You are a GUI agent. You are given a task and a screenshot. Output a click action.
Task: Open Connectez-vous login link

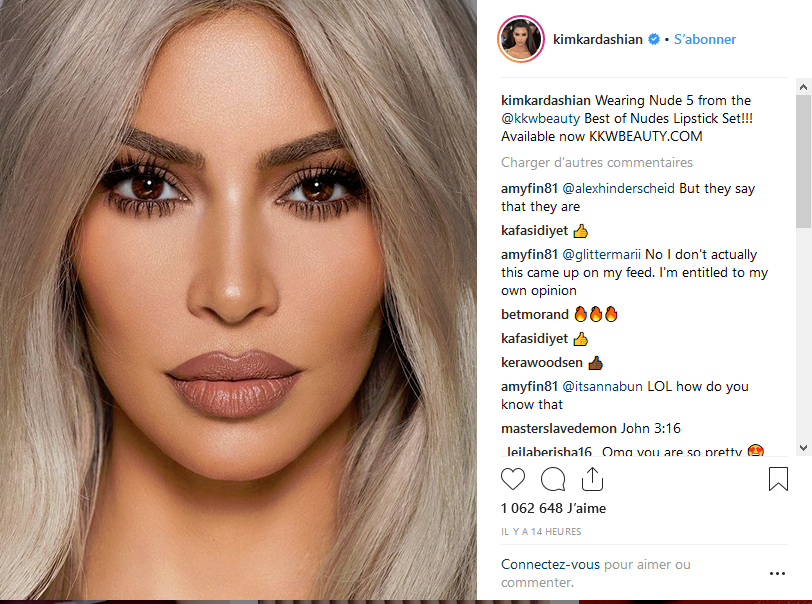pos(550,565)
